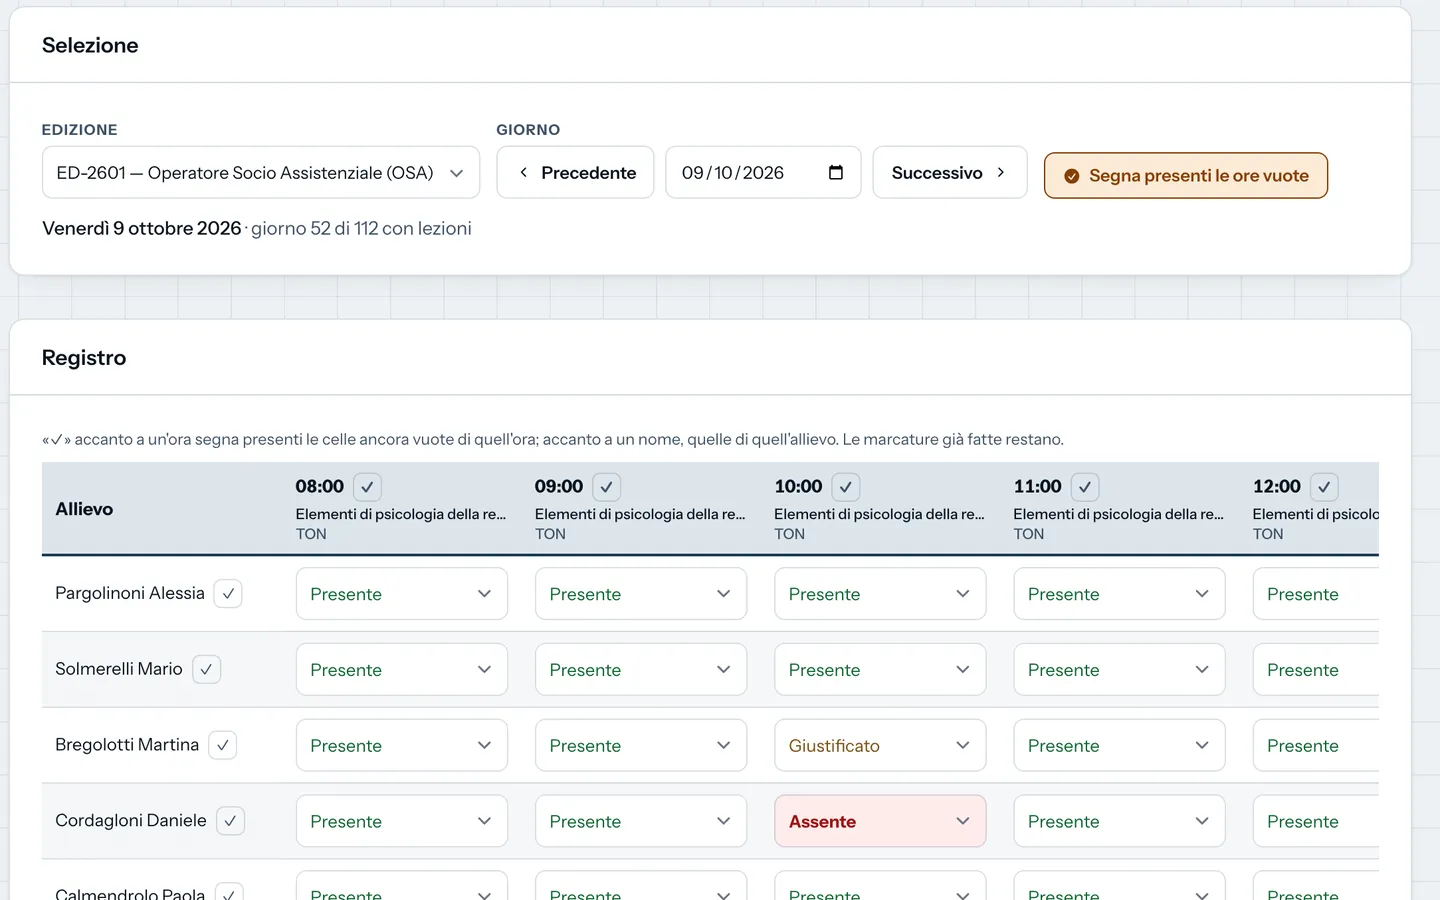Viewport: 1440px width, 900px height.
Task: Mark empty 08:00 cells present via checkmark
Action: (x=367, y=487)
